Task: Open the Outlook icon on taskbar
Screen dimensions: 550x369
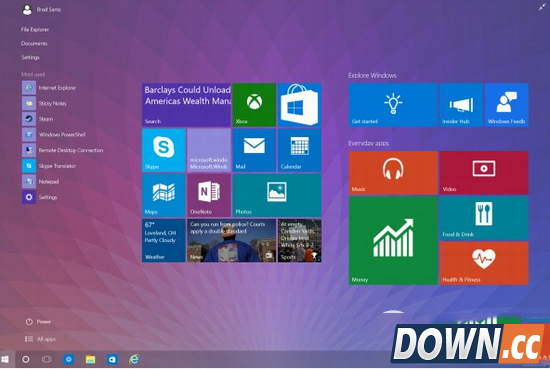Action: [x=112, y=360]
